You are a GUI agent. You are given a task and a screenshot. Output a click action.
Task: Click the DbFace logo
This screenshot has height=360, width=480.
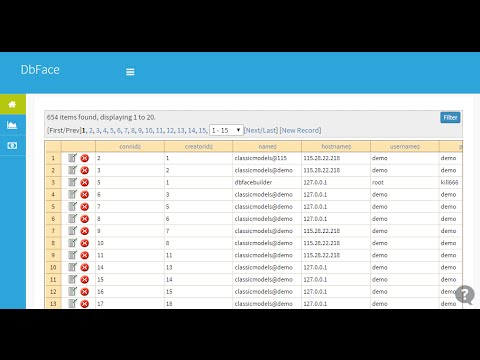click(x=40, y=70)
